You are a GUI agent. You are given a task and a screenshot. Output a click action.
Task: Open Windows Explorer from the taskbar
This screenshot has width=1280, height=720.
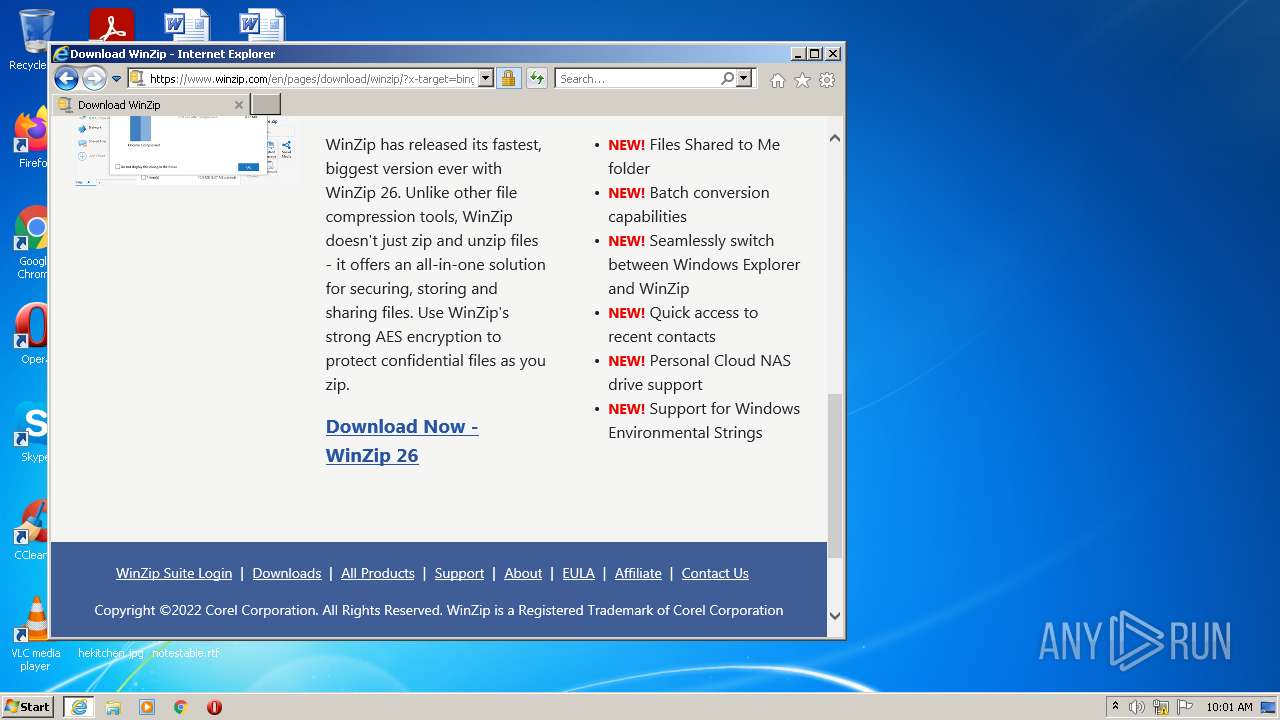click(x=113, y=707)
